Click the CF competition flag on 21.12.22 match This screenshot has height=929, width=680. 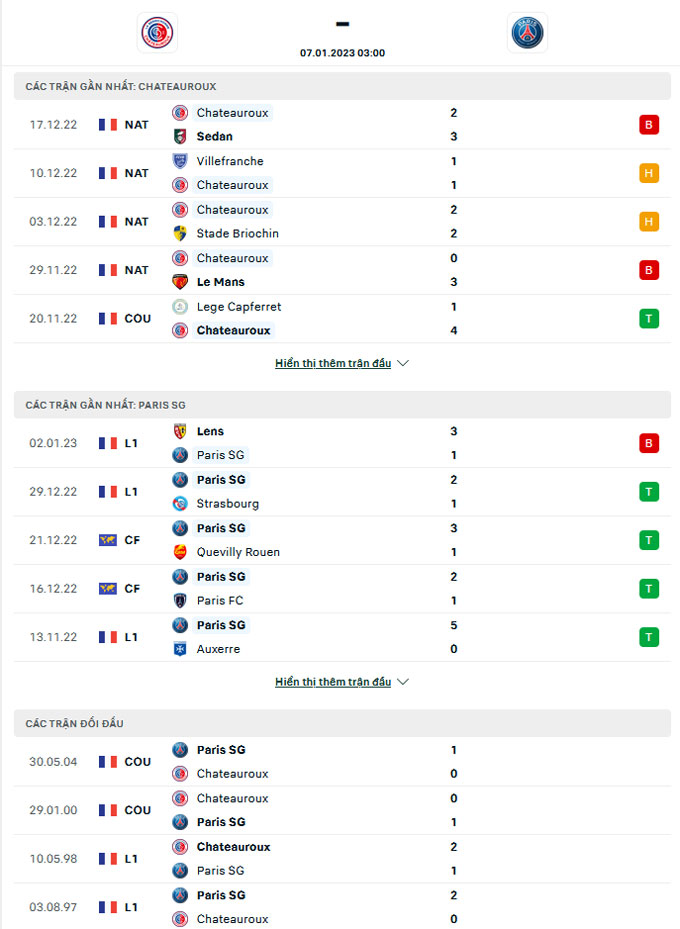pos(108,540)
